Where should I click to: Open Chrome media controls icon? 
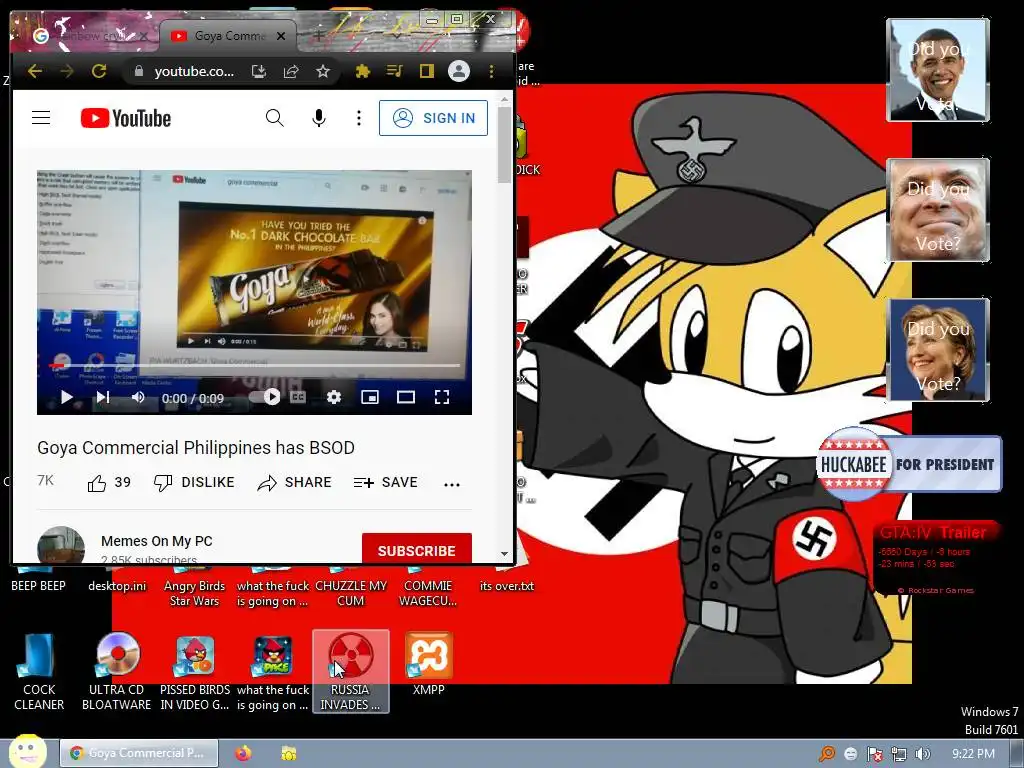394,71
